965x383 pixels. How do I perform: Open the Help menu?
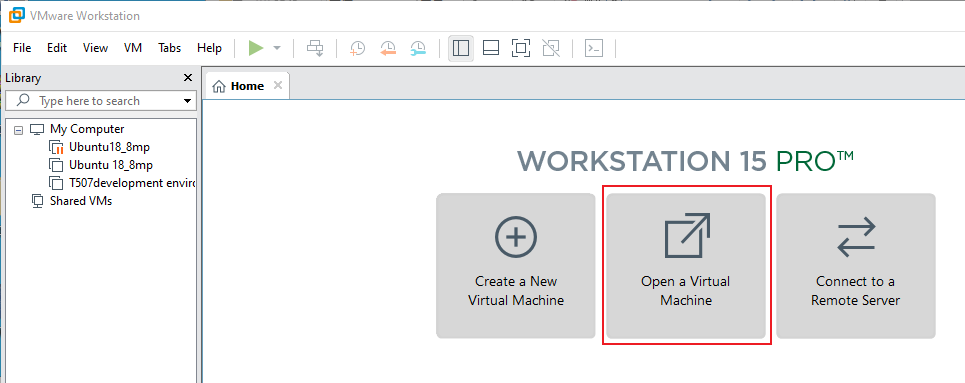209,48
